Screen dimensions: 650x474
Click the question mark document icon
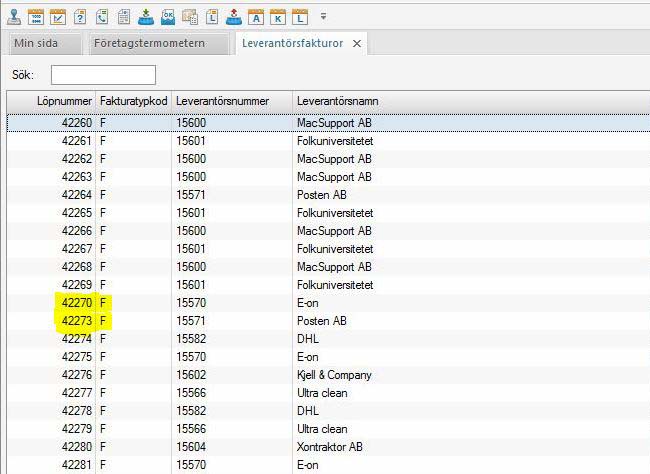click(80, 17)
